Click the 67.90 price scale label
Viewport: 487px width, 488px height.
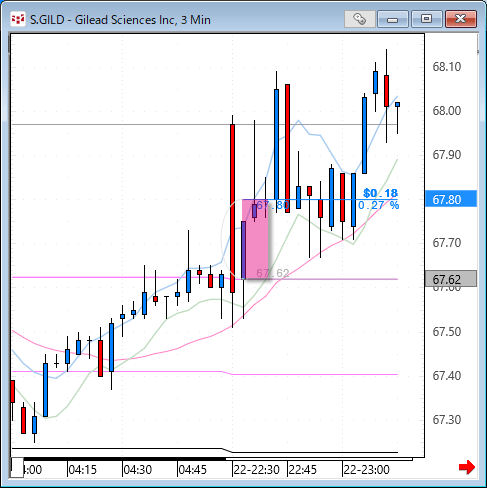point(446,155)
